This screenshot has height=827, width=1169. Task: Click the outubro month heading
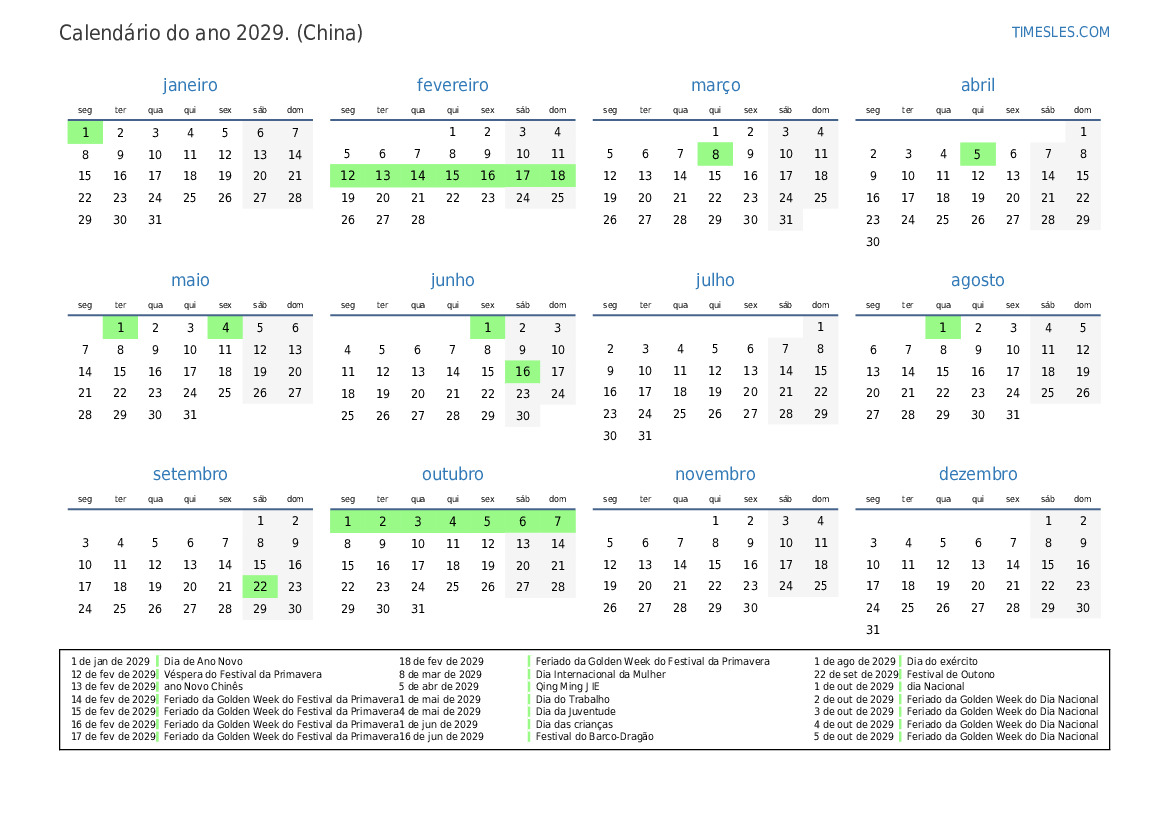tap(453, 474)
